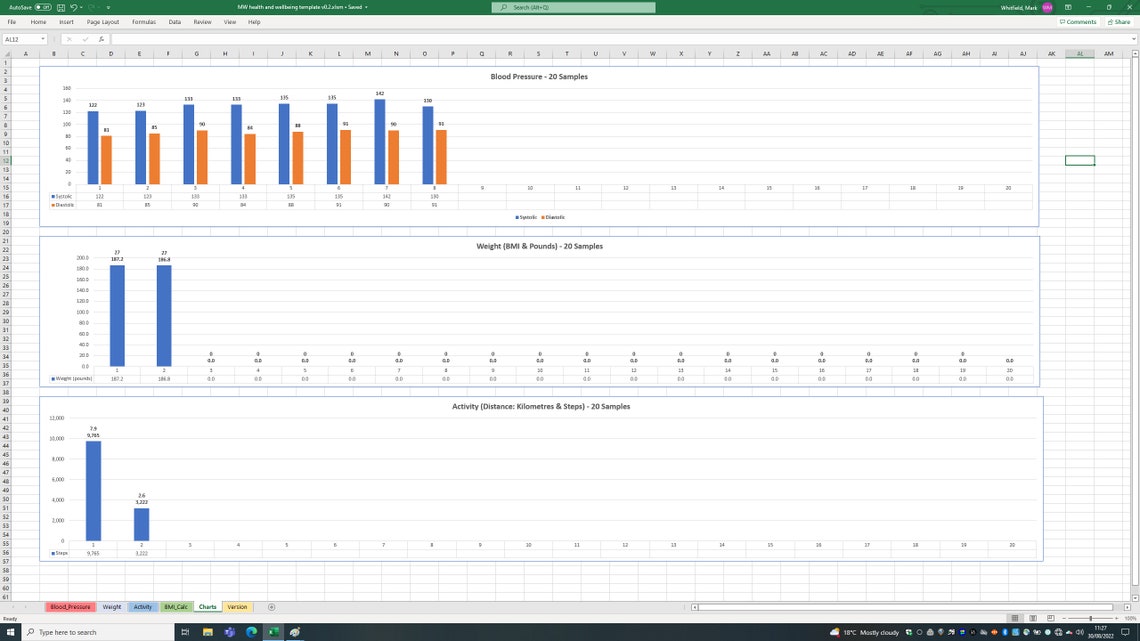This screenshot has width=1140, height=641.
Task: Click the Share button
Action: (x=1120, y=21)
